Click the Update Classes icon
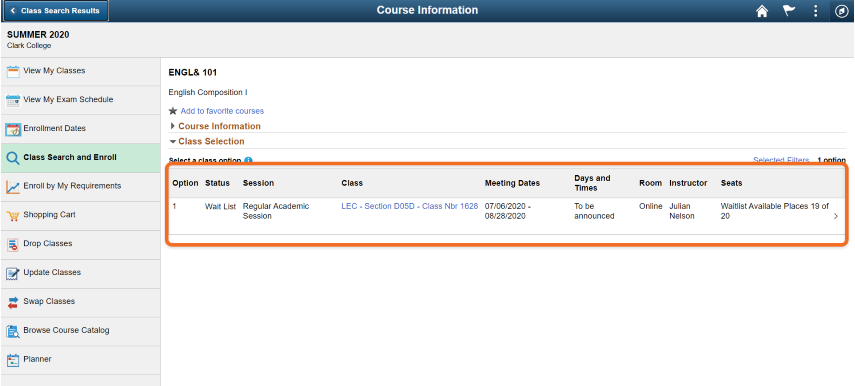855x386 pixels. (13, 274)
